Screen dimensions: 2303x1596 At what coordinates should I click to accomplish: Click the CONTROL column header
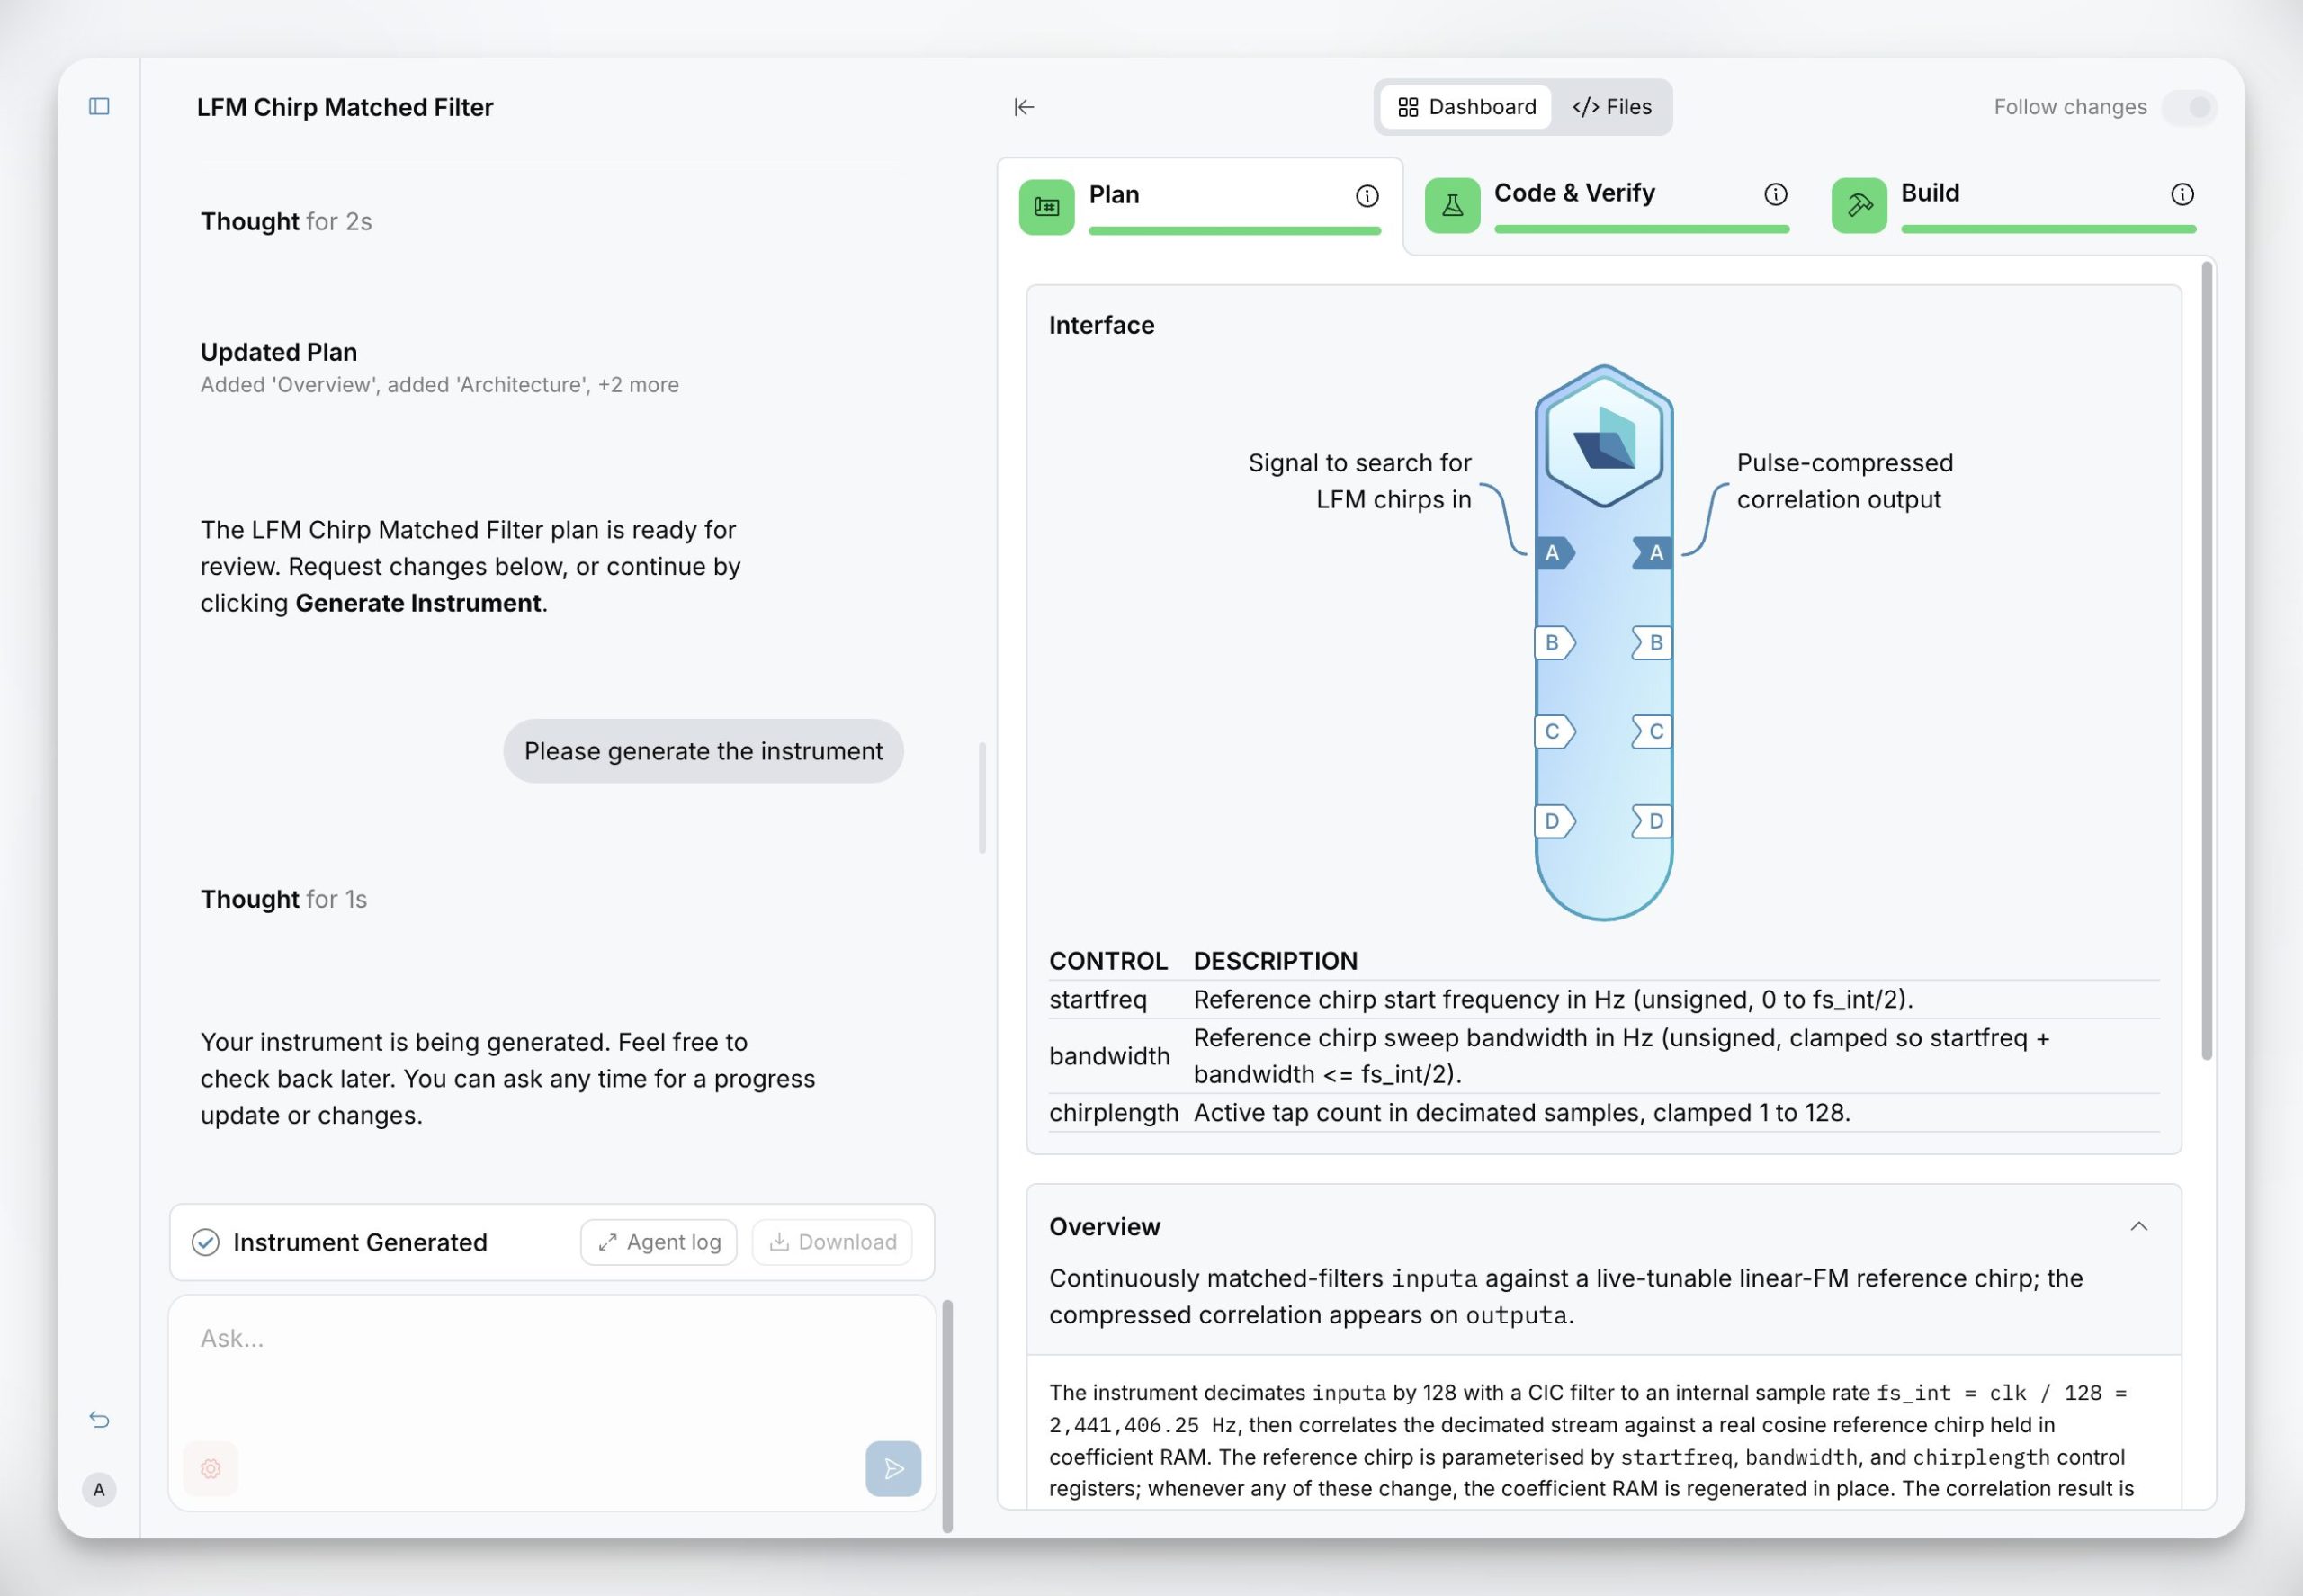pyautogui.click(x=1108, y=961)
